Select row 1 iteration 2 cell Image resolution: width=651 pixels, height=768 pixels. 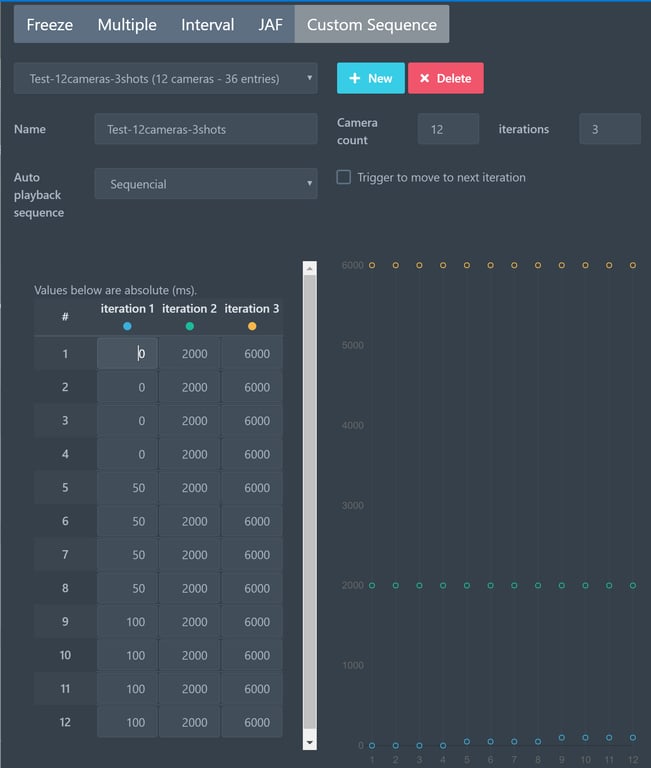point(190,354)
